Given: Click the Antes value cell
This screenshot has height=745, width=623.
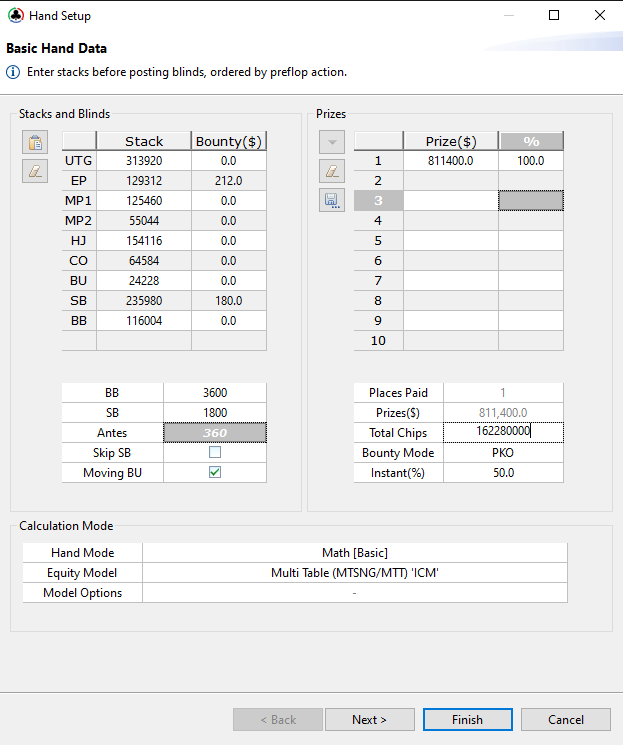Looking at the screenshot, I should click(x=215, y=432).
